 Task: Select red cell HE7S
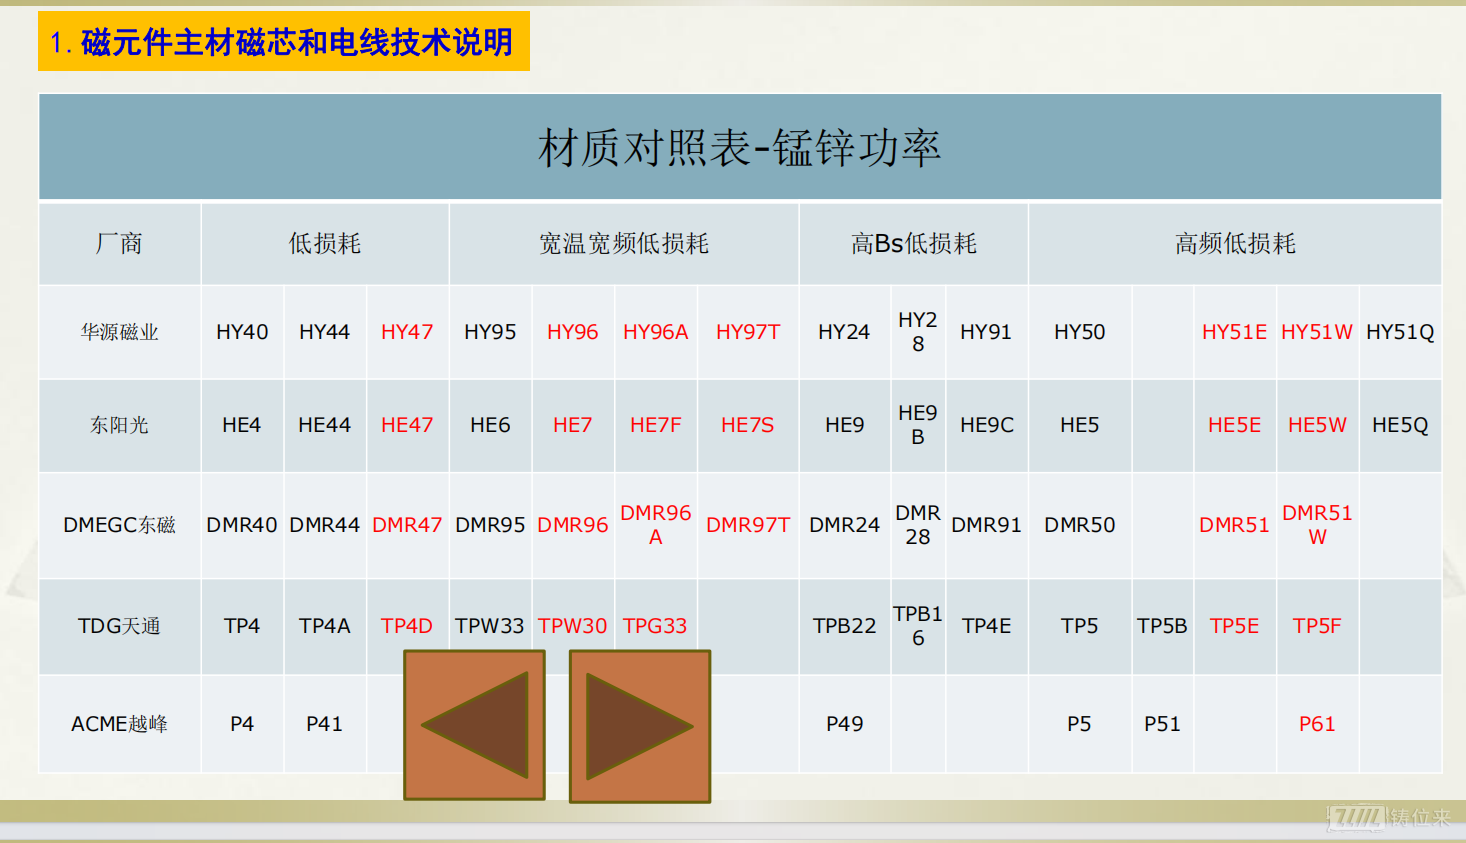click(x=748, y=425)
